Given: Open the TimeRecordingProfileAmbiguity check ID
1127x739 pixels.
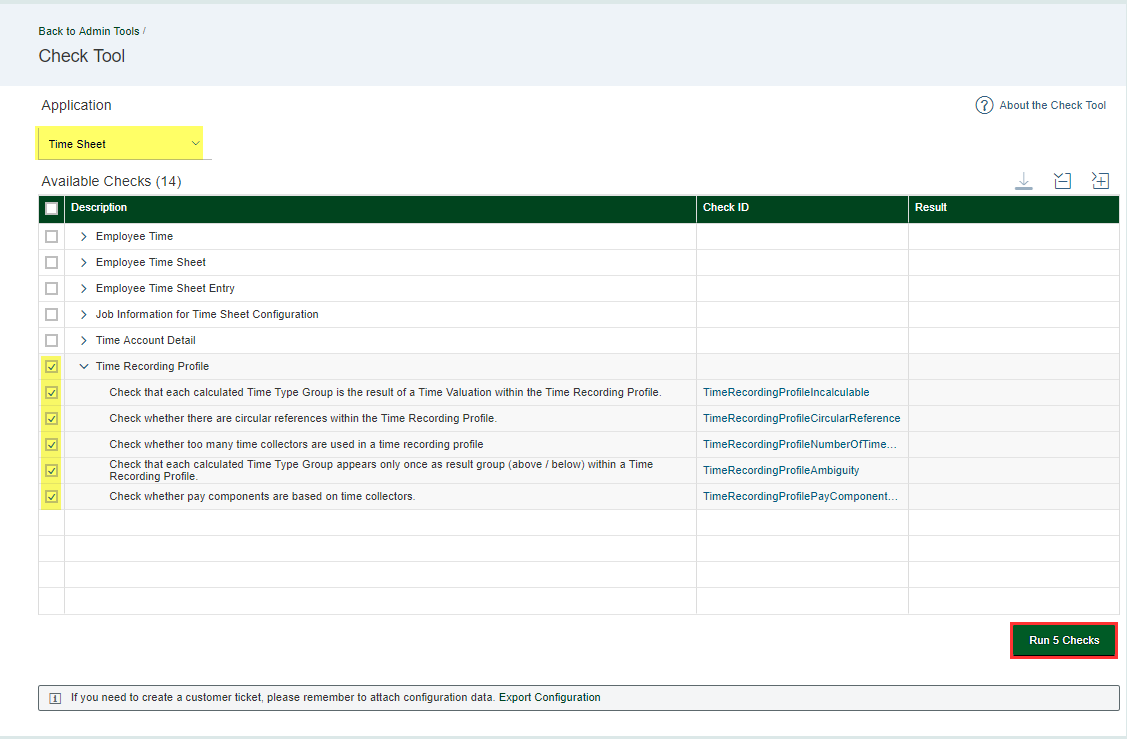Looking at the screenshot, I should (781, 470).
